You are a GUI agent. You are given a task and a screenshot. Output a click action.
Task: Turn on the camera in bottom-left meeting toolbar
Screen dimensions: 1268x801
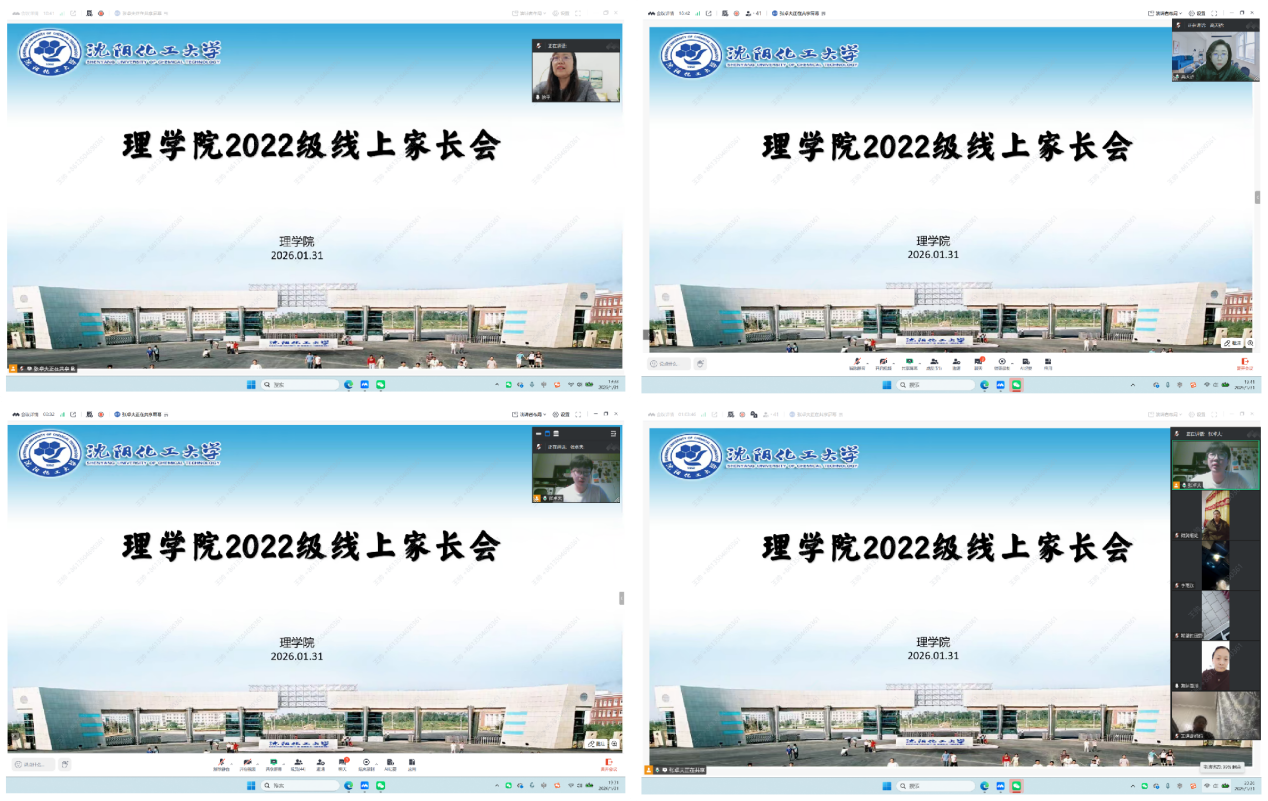tap(246, 764)
